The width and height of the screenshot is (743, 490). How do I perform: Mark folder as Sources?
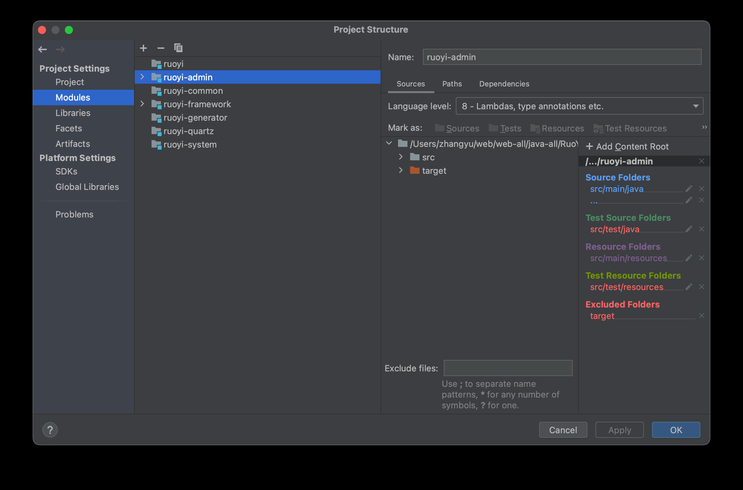point(457,128)
